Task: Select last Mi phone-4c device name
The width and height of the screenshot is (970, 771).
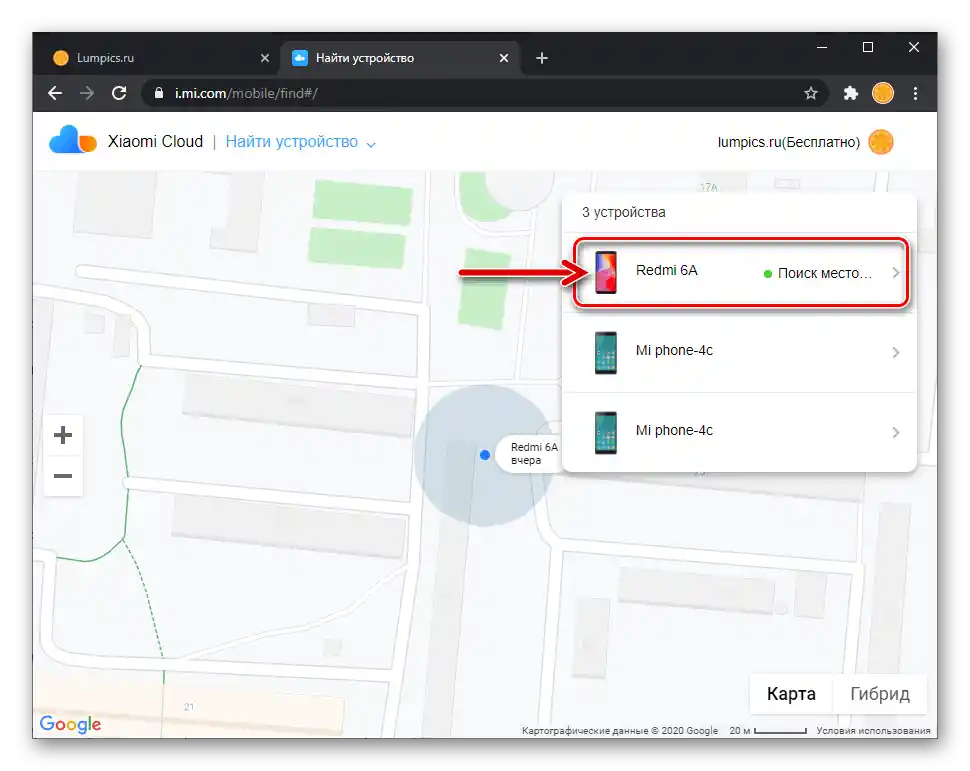Action: pyautogui.click(x=674, y=430)
